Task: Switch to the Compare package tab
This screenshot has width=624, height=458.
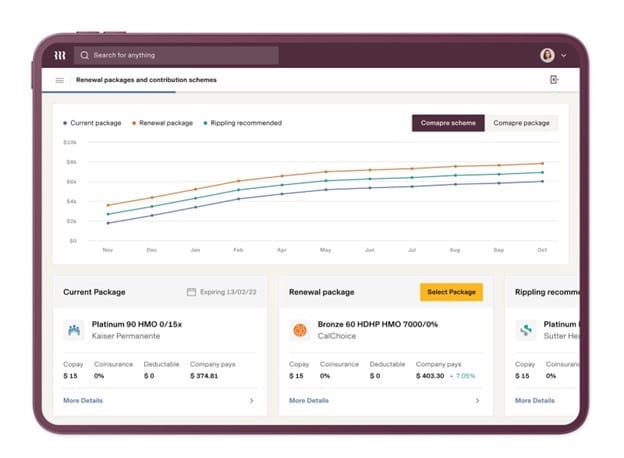Action: pyautogui.click(x=521, y=123)
